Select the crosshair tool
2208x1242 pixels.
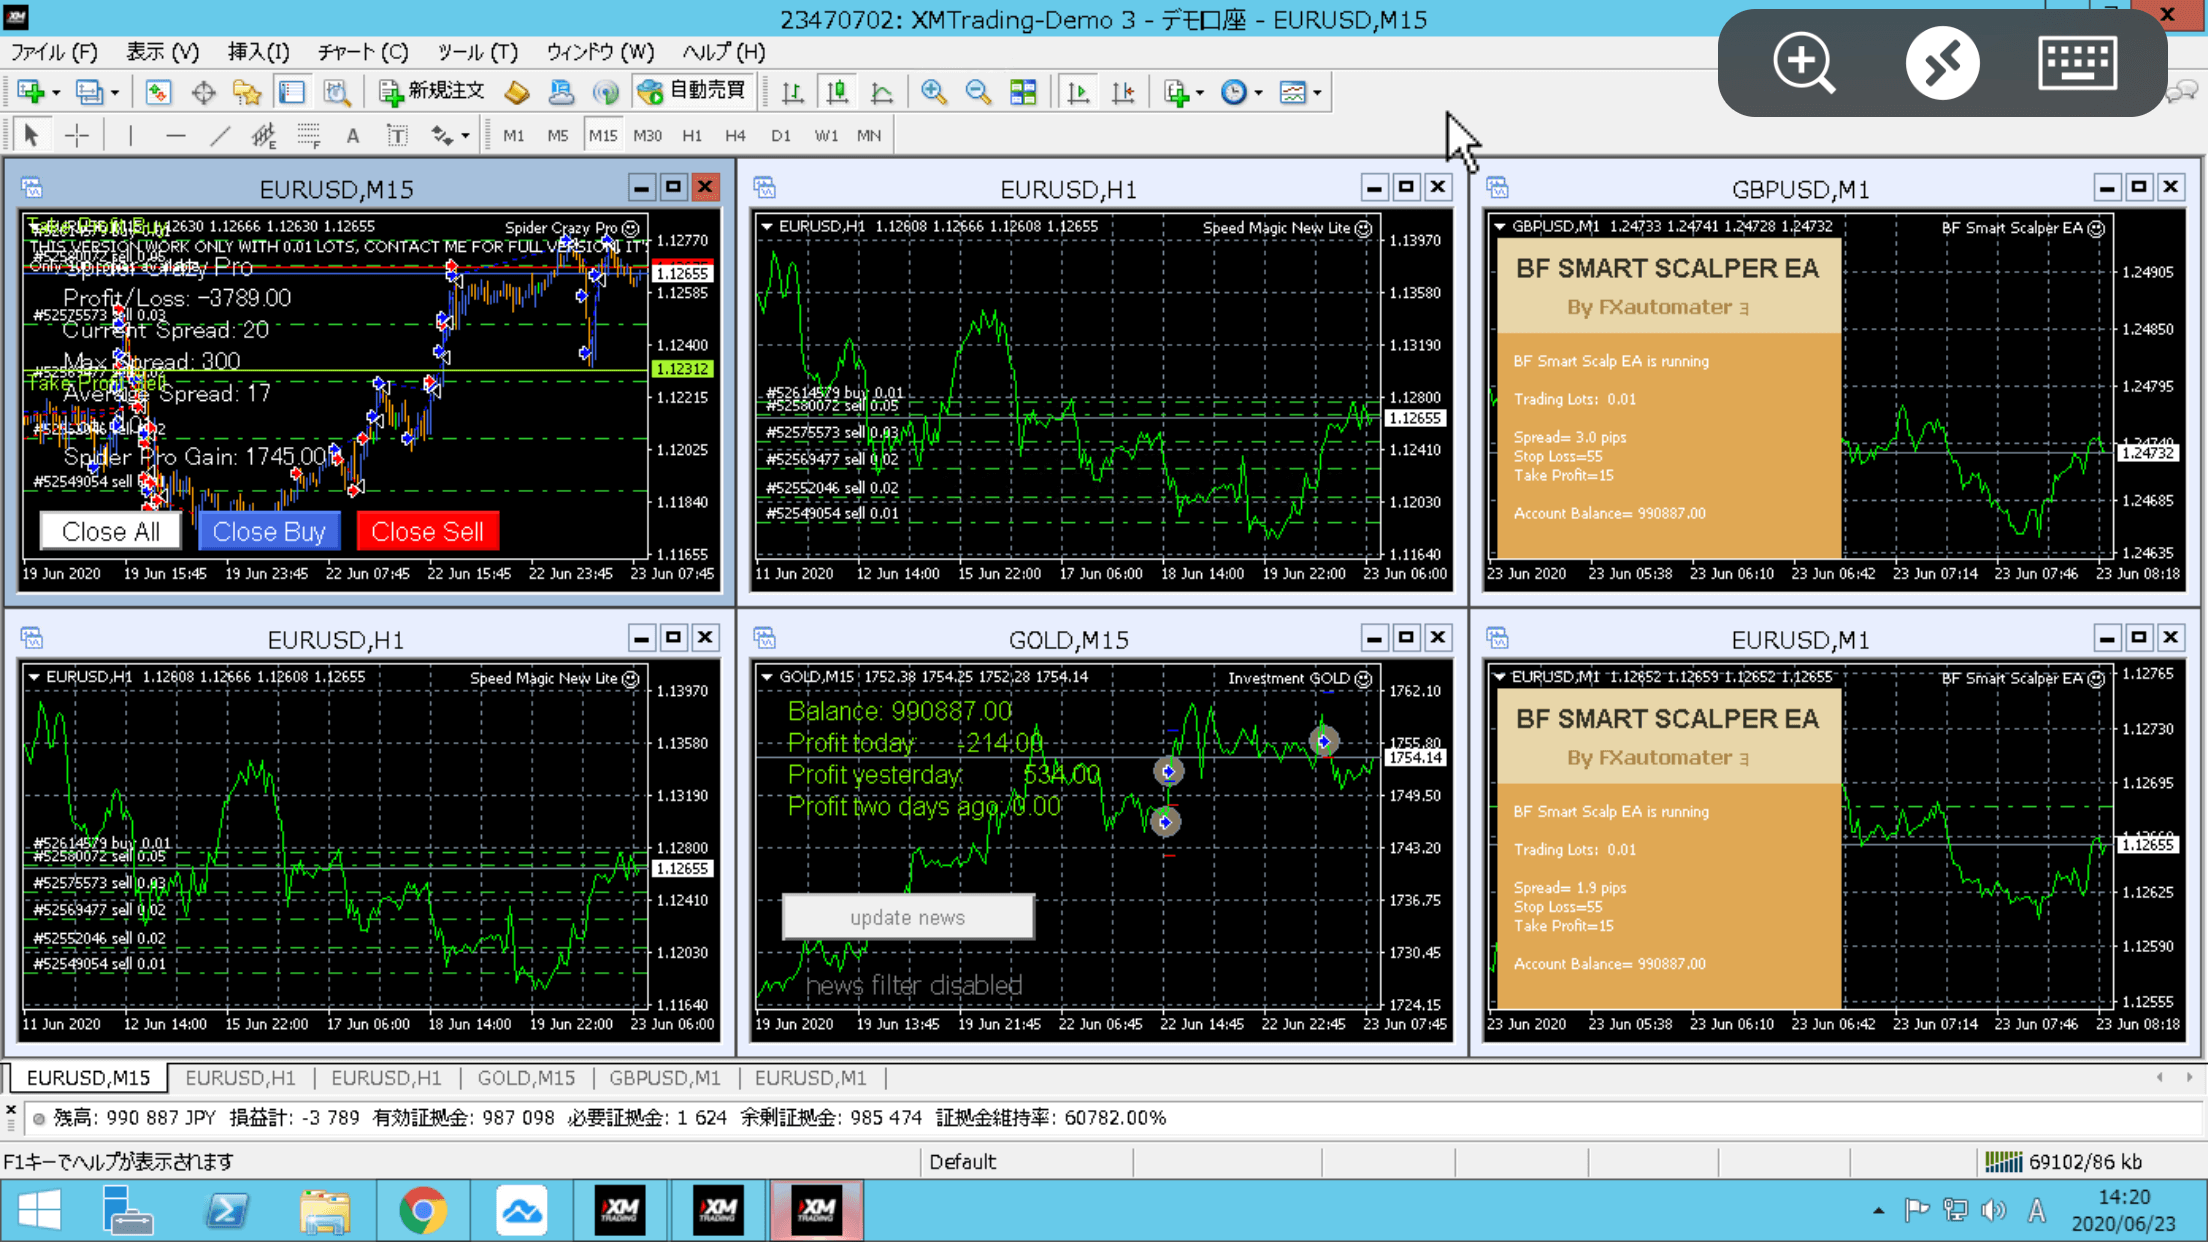click(x=76, y=135)
